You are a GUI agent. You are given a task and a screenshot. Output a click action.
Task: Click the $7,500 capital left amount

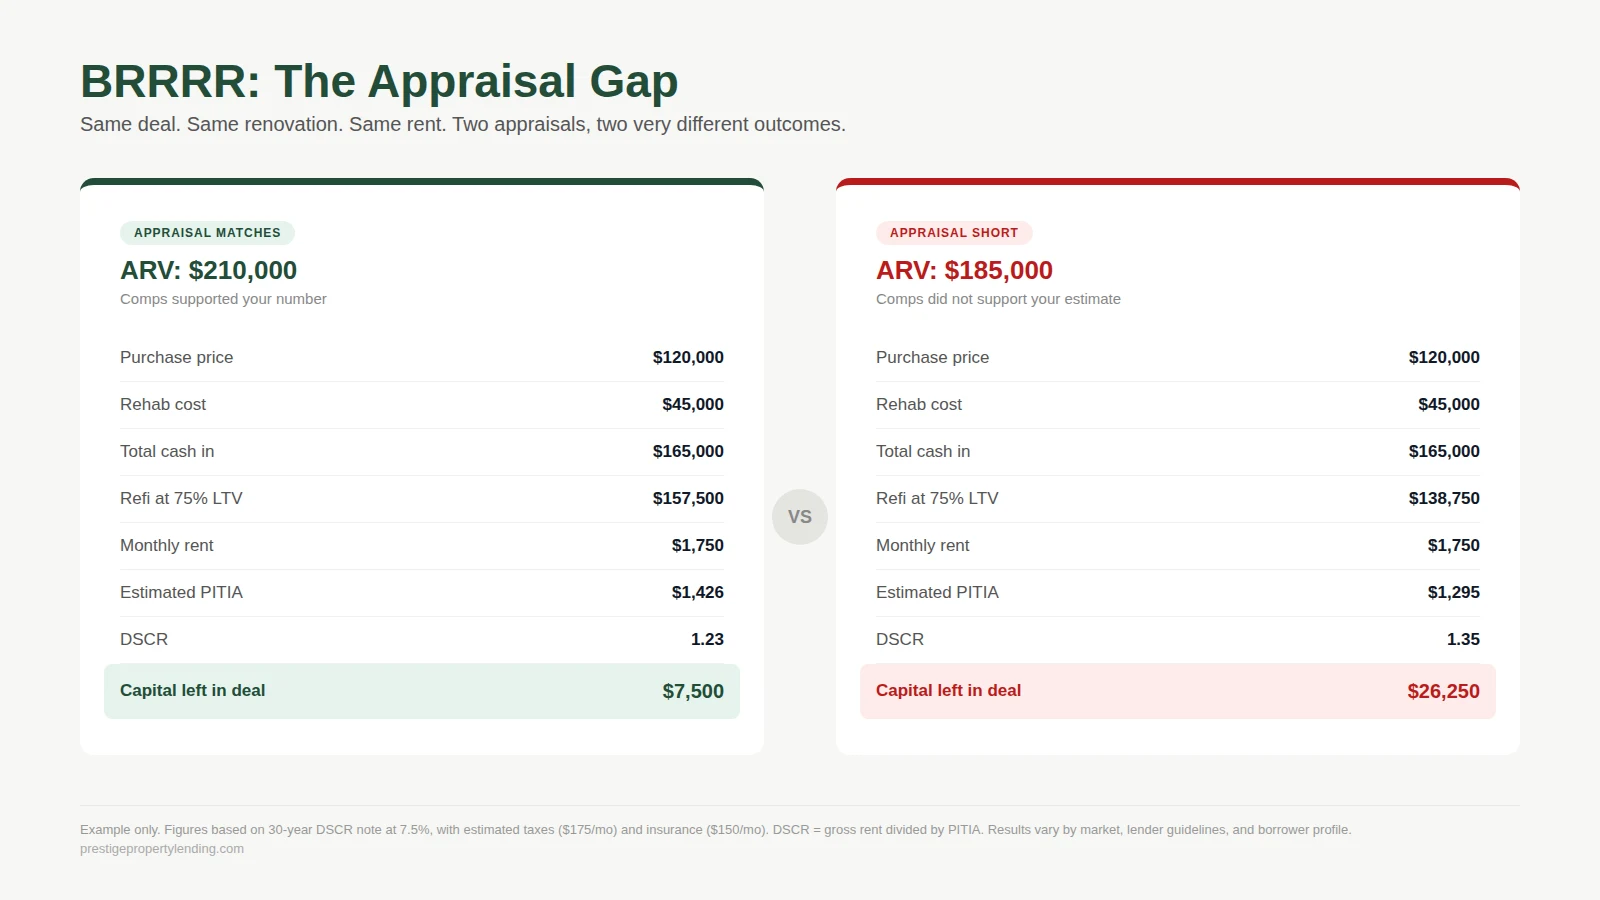coord(693,691)
